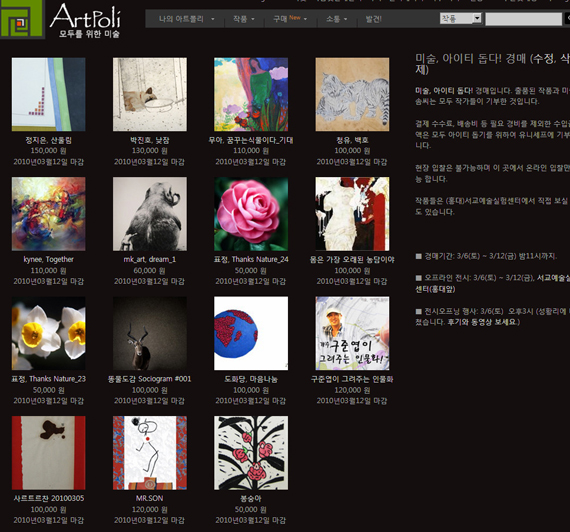Open the mk_art, dream_1 title link
570x532 pixels.
(x=150, y=259)
